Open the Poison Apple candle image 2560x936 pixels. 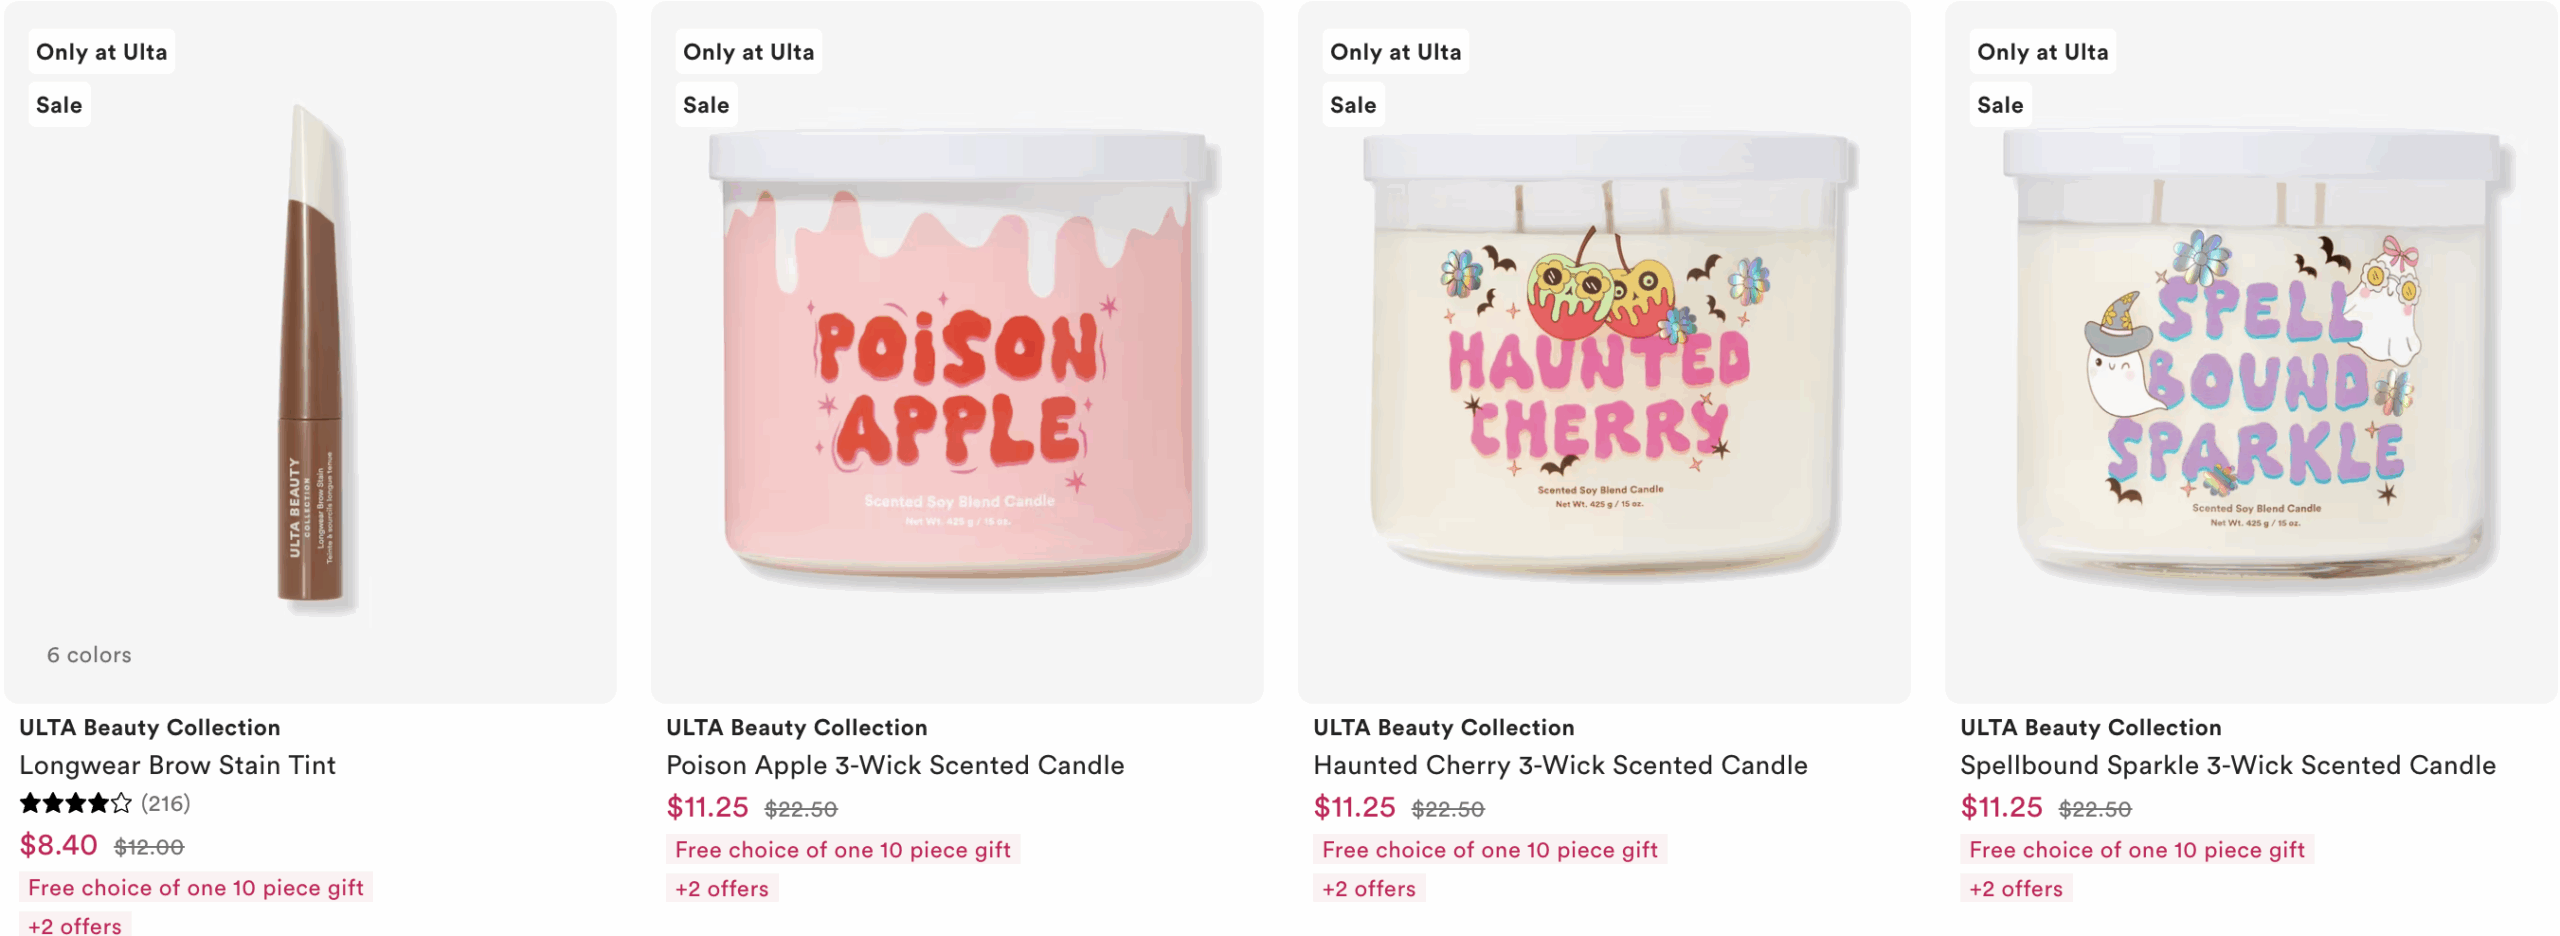[x=957, y=351]
